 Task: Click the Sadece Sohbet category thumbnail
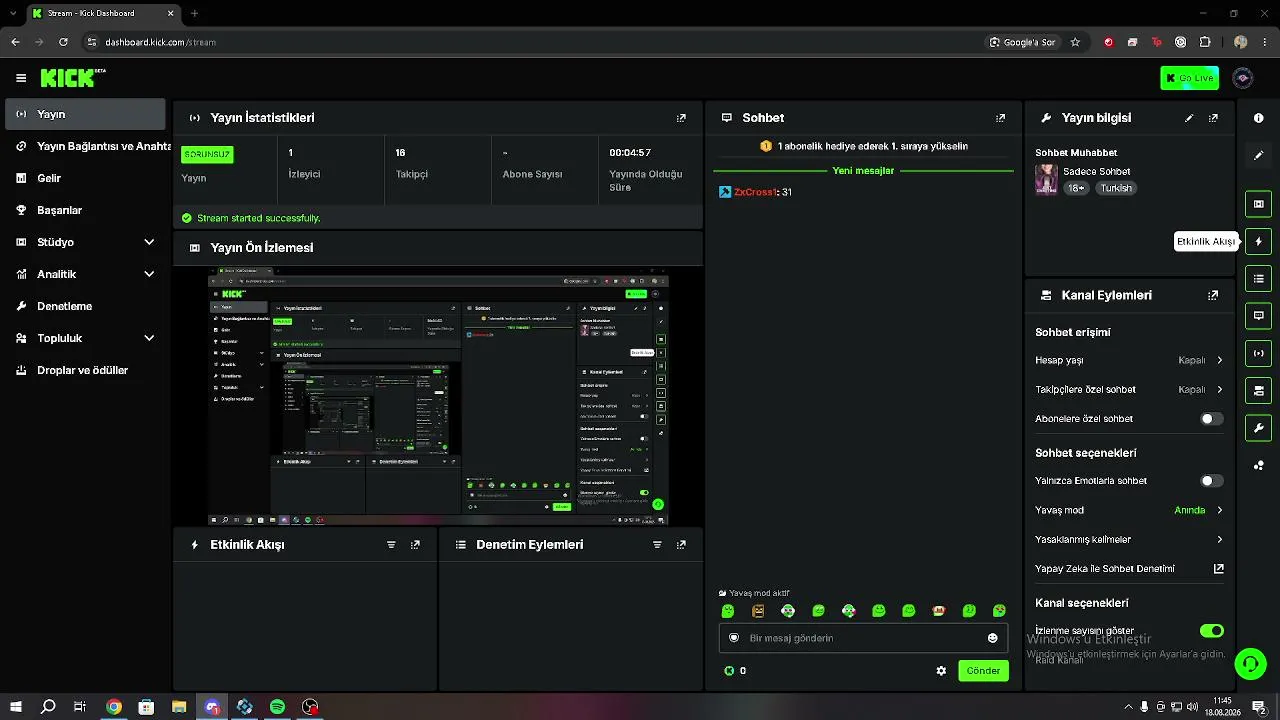tap(1046, 179)
